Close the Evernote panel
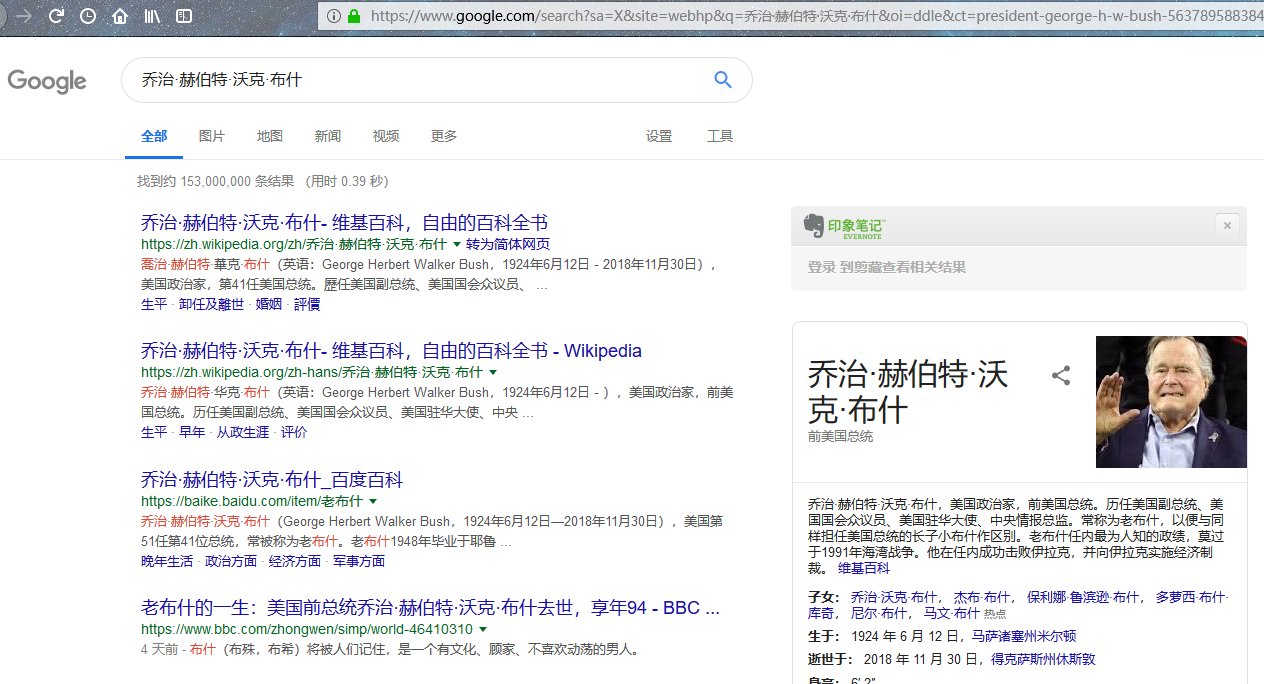This screenshot has height=684, width=1264. click(1228, 225)
